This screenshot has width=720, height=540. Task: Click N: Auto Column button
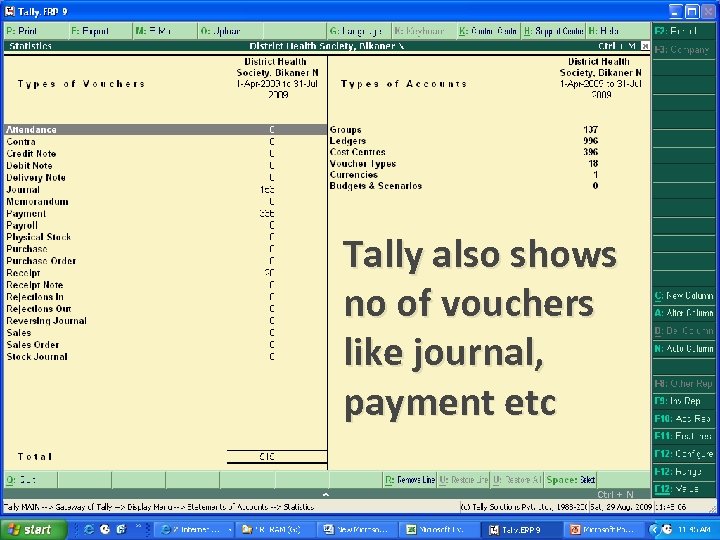tap(684, 349)
